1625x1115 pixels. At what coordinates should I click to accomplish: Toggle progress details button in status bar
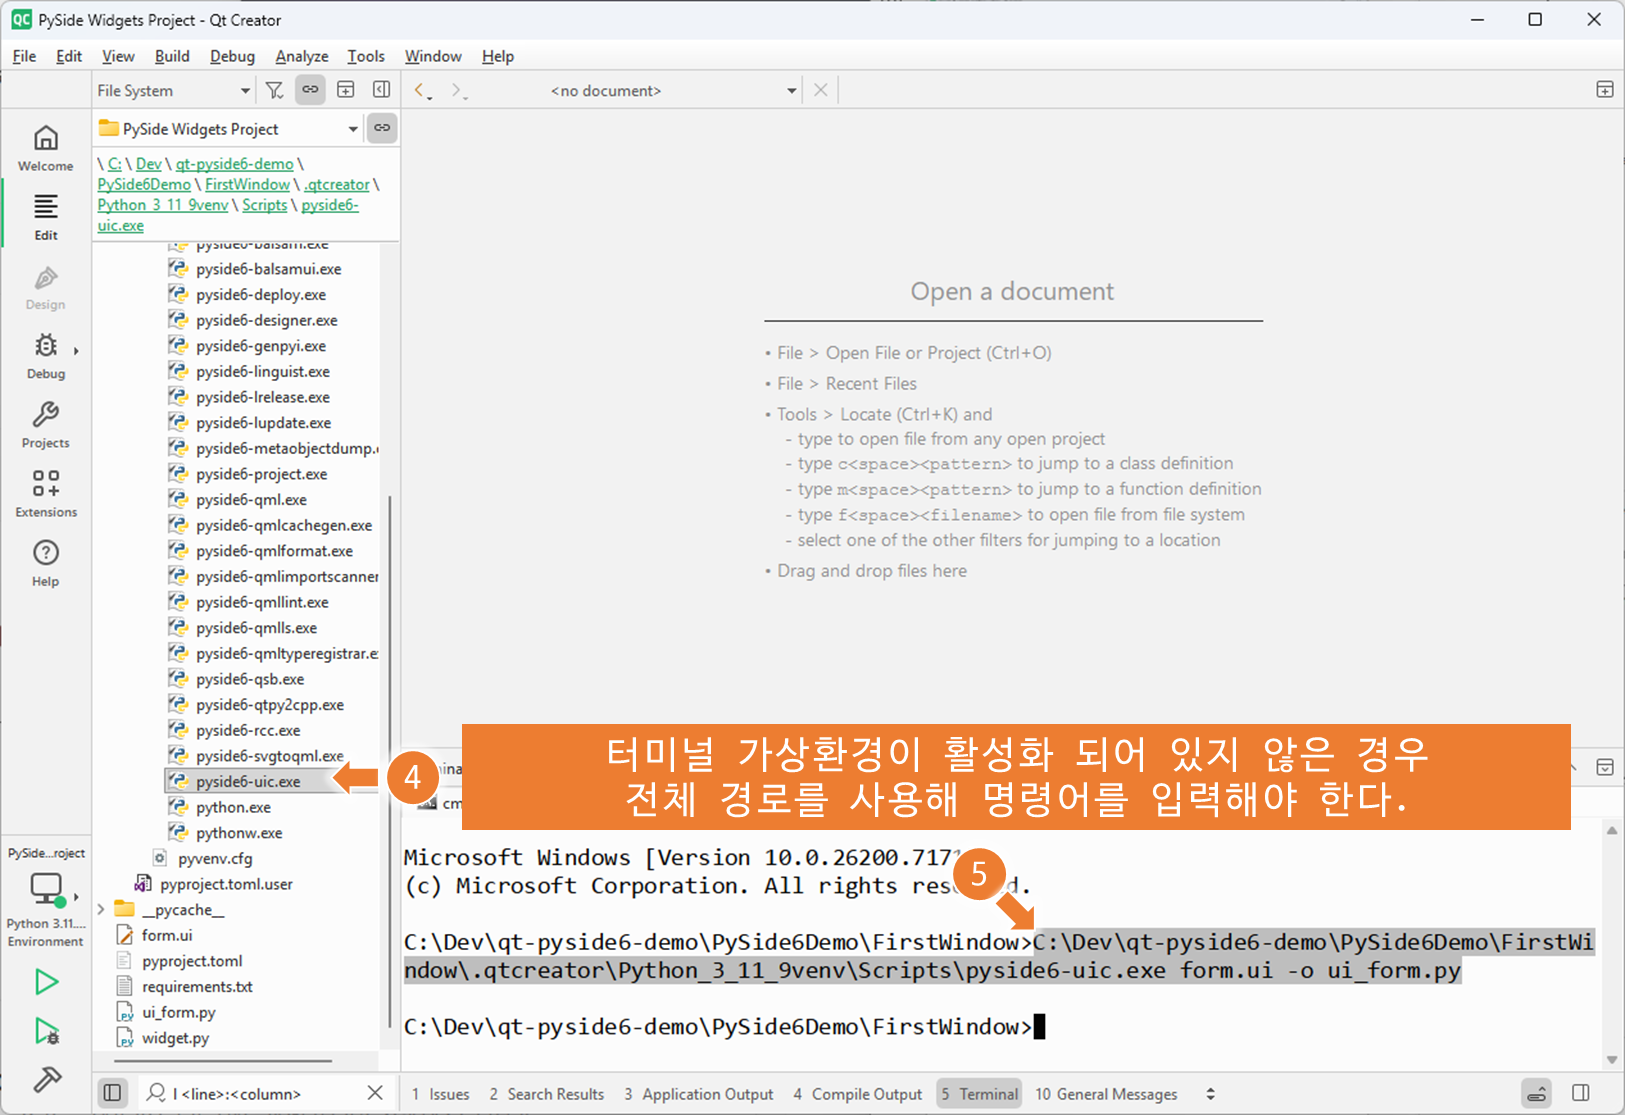tap(1537, 1093)
